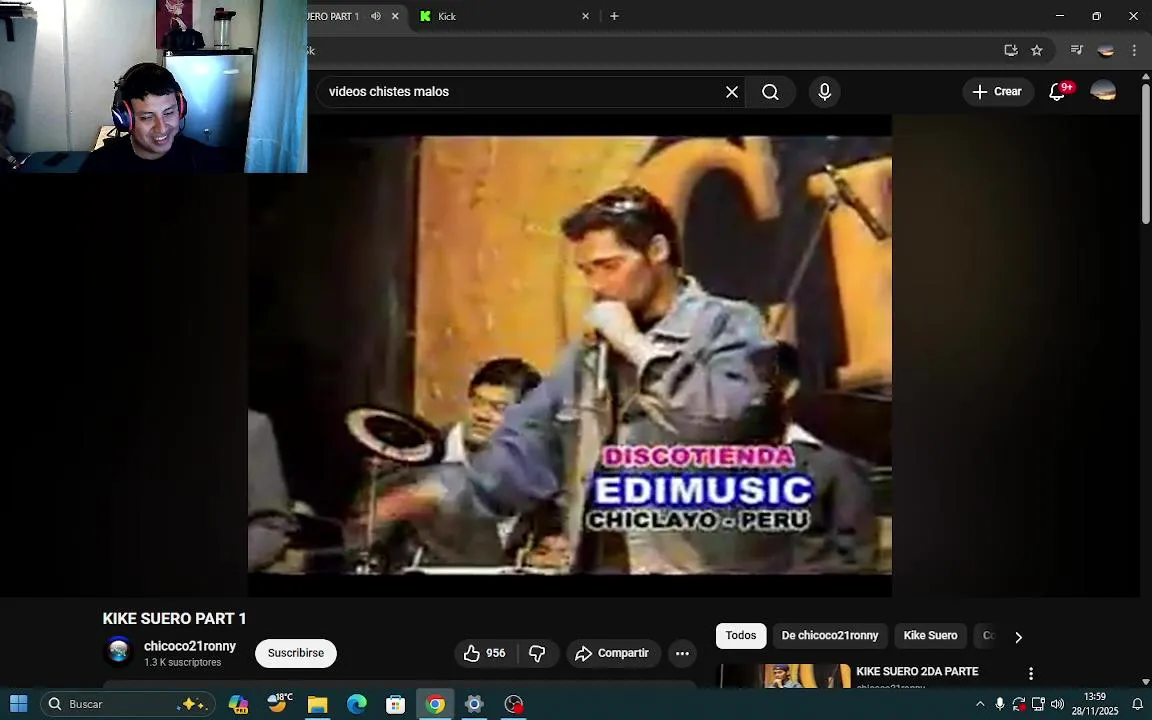Open network settings tray icon
The height and width of the screenshot is (720, 1152).
(1038, 705)
